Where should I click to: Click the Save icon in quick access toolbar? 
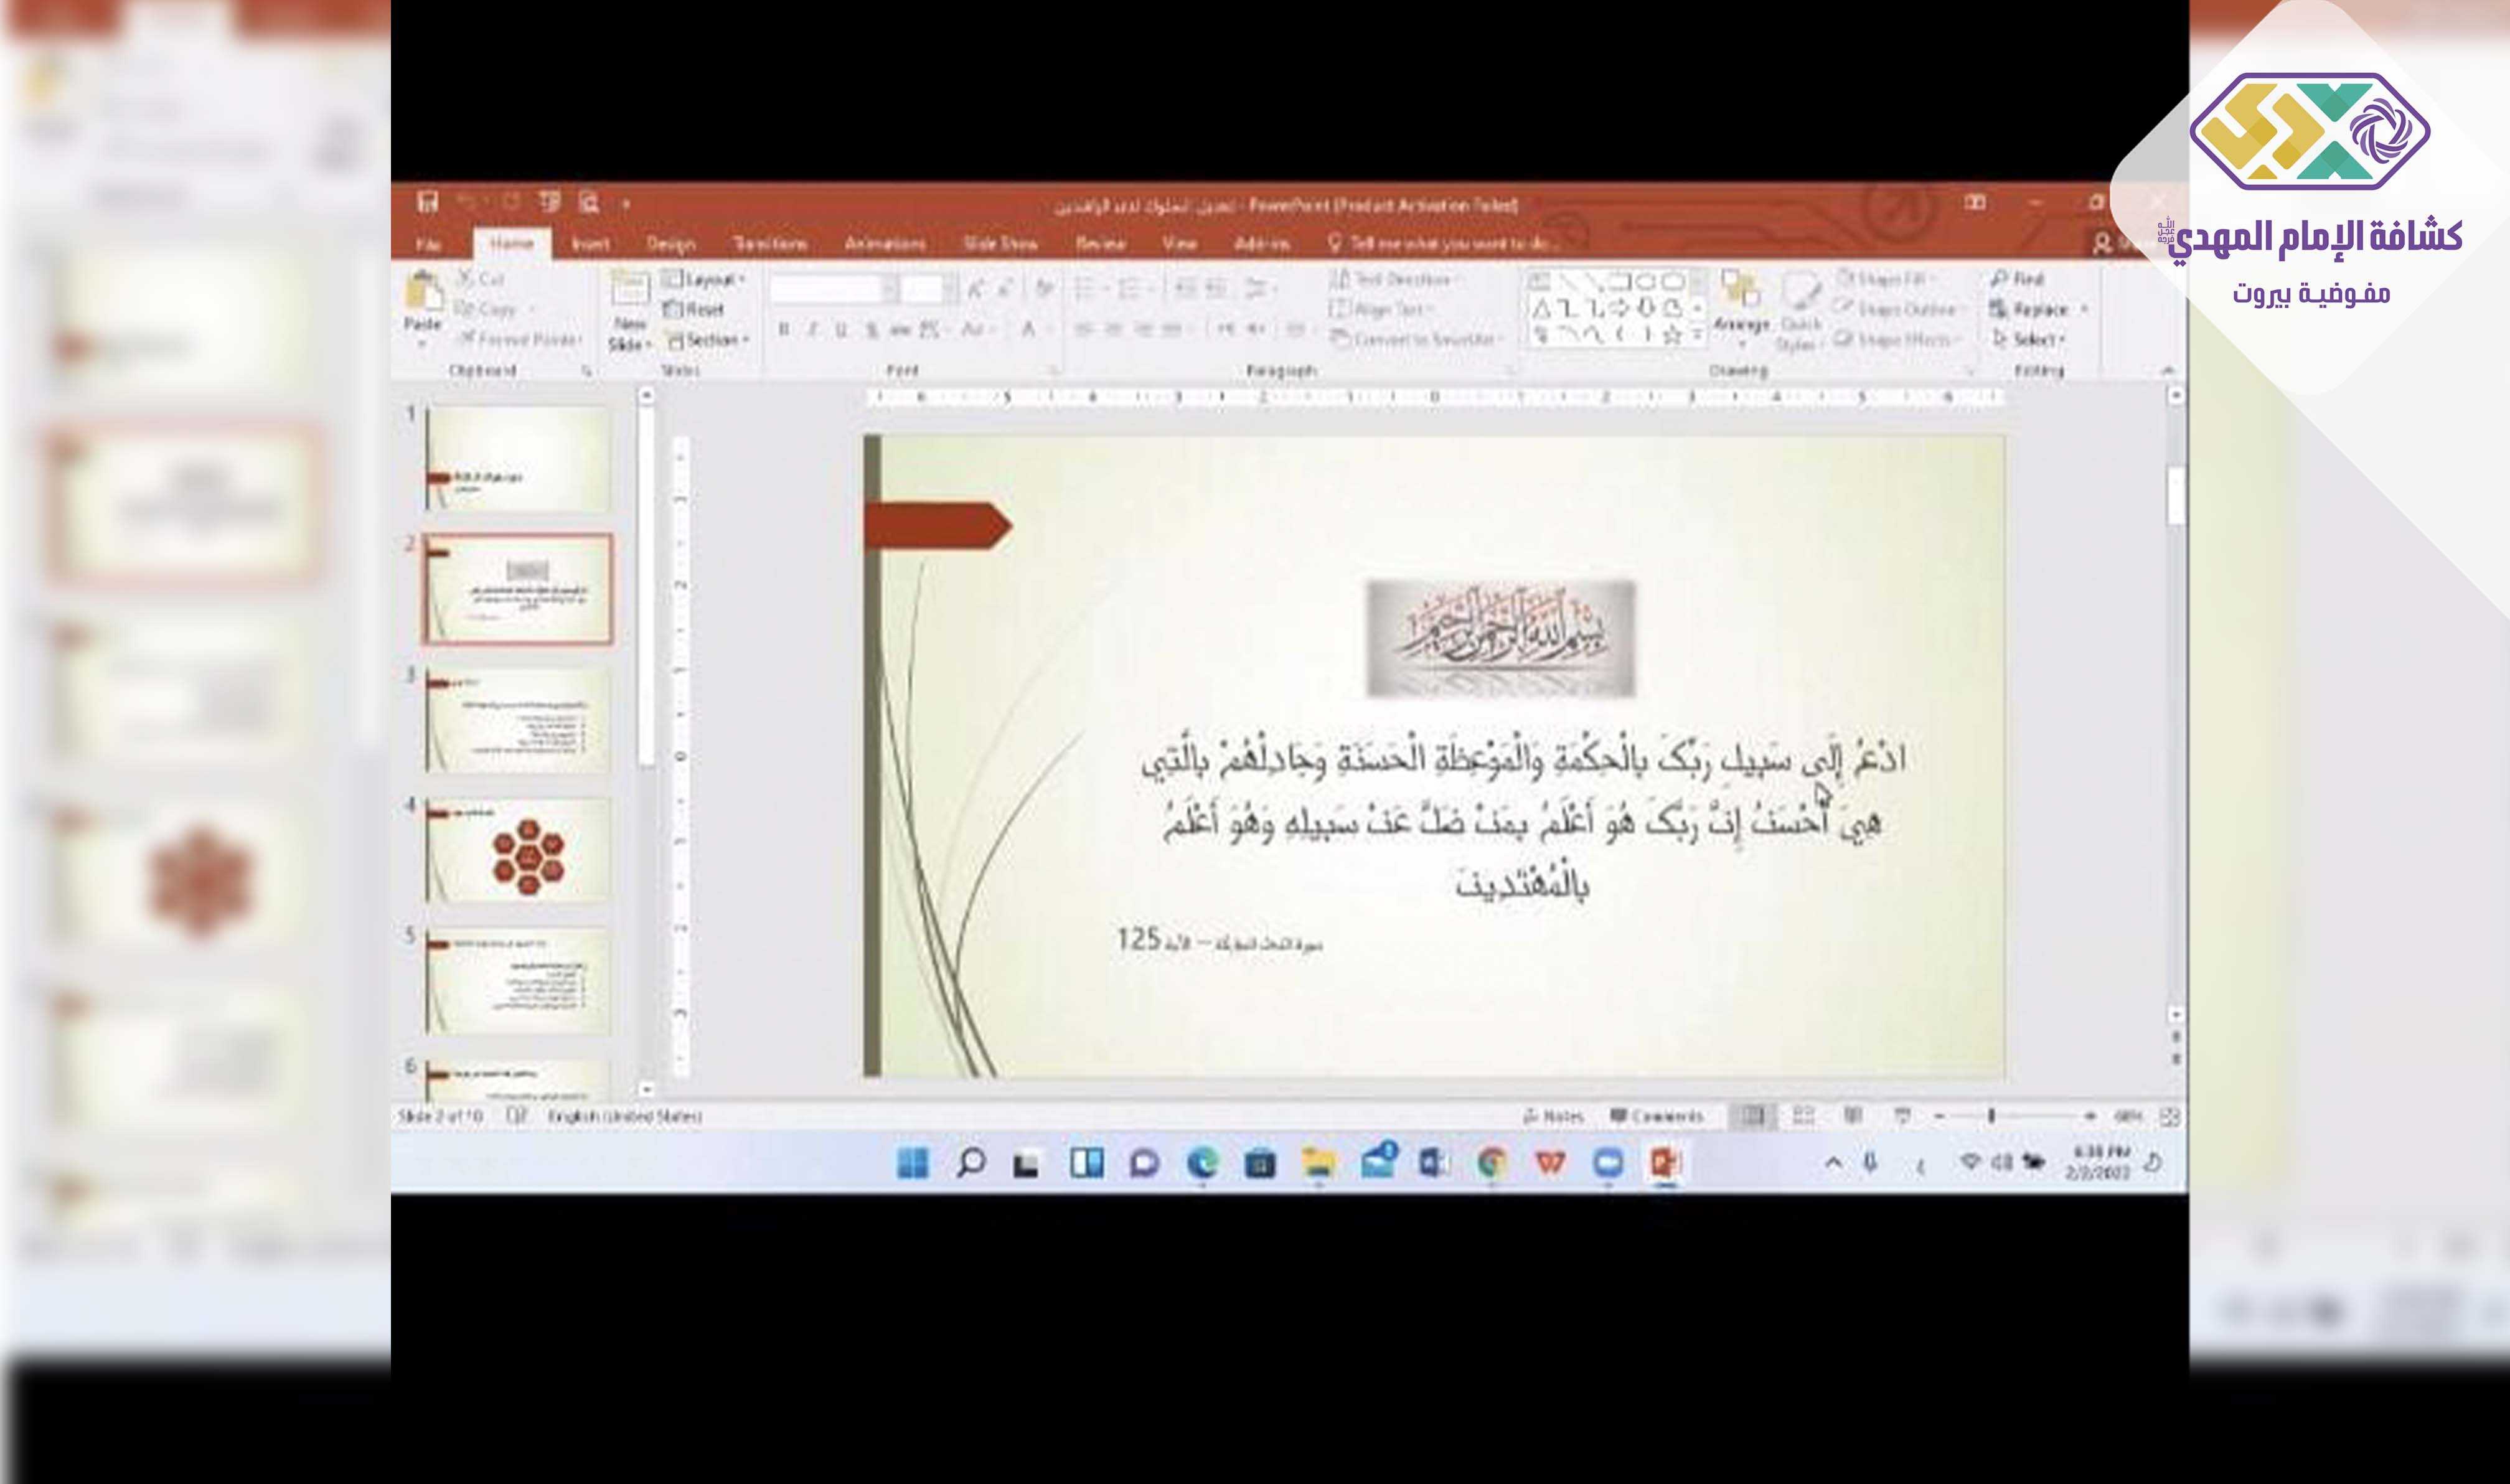[x=428, y=203]
